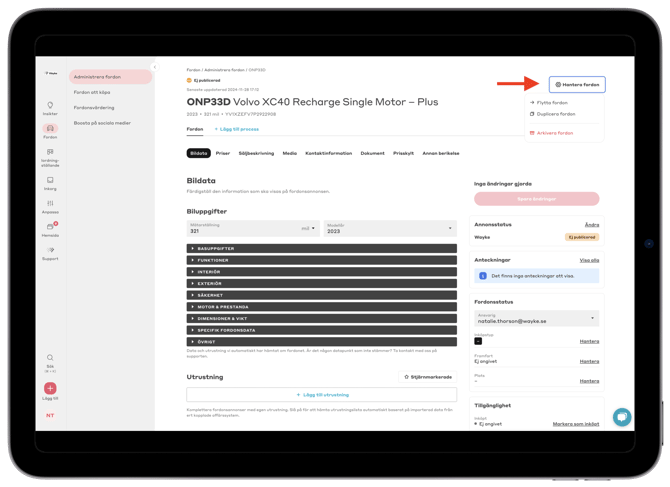The width and height of the screenshot is (670, 487).
Task: Click the red Lägg till plus icon
Action: (x=50, y=388)
